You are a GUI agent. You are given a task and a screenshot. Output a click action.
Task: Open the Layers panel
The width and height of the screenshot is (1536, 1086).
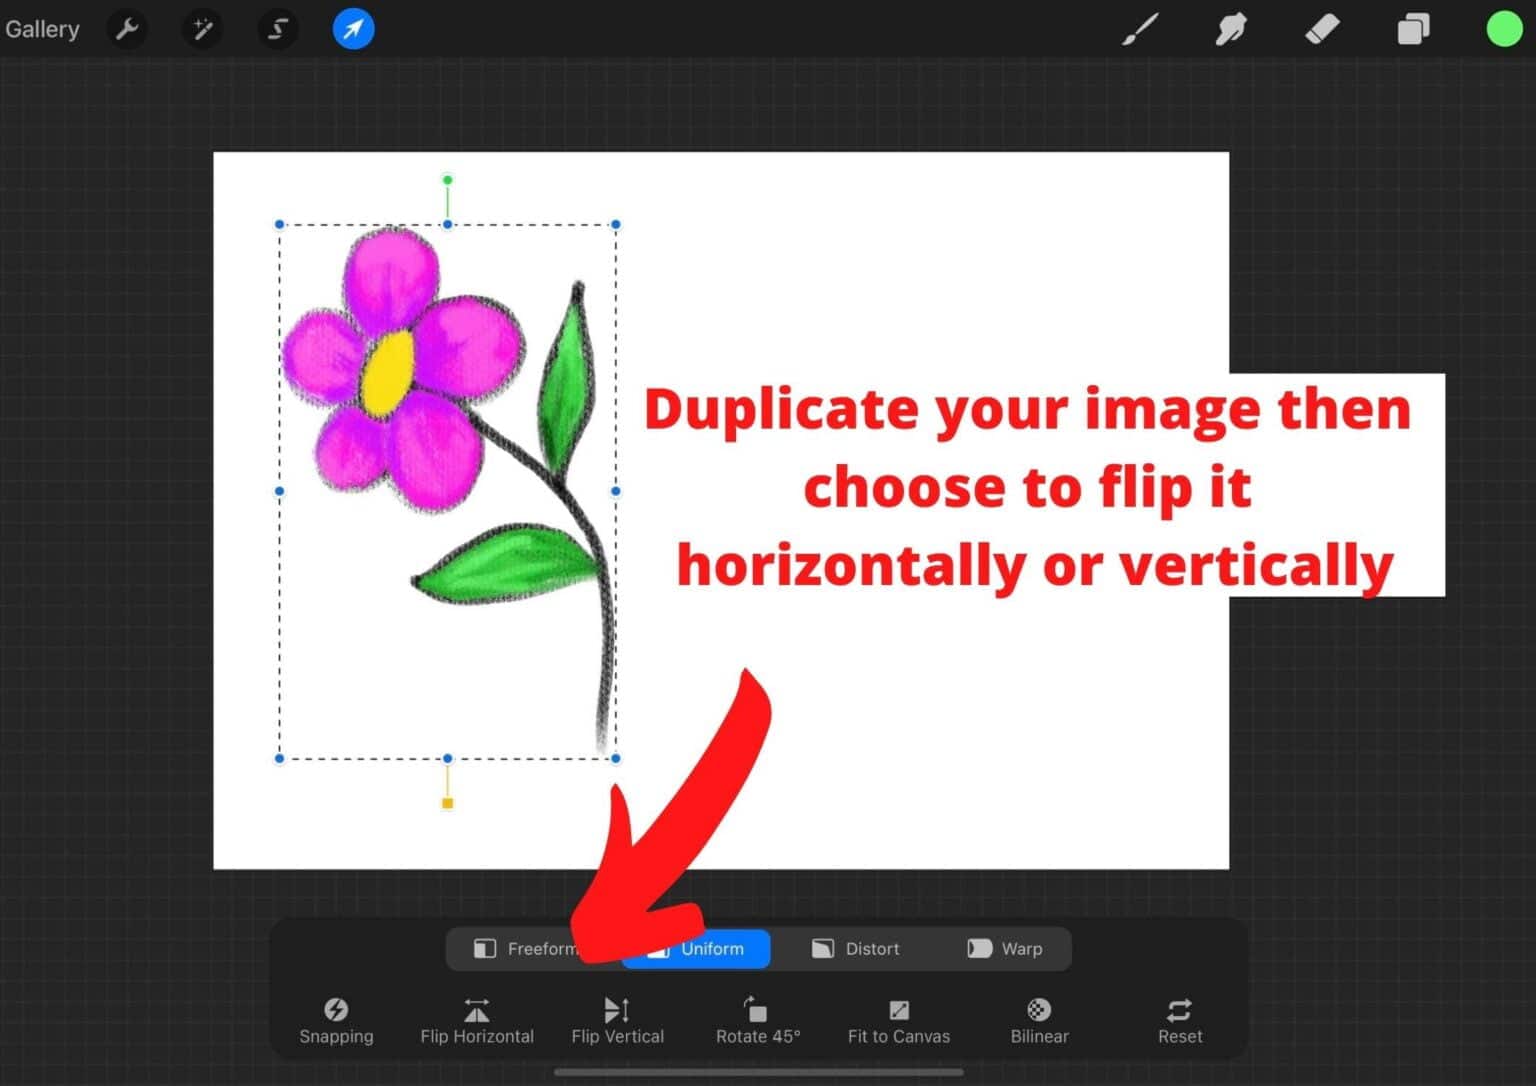1413,29
